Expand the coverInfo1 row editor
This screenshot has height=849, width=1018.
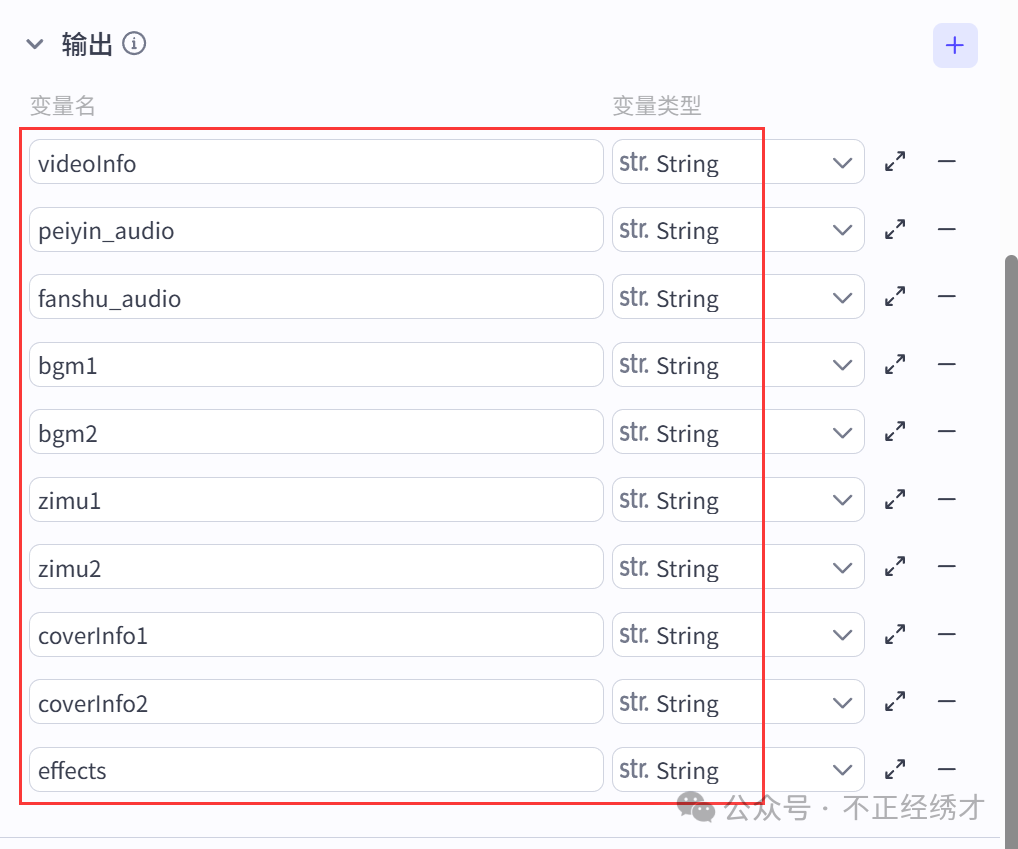tap(895, 634)
